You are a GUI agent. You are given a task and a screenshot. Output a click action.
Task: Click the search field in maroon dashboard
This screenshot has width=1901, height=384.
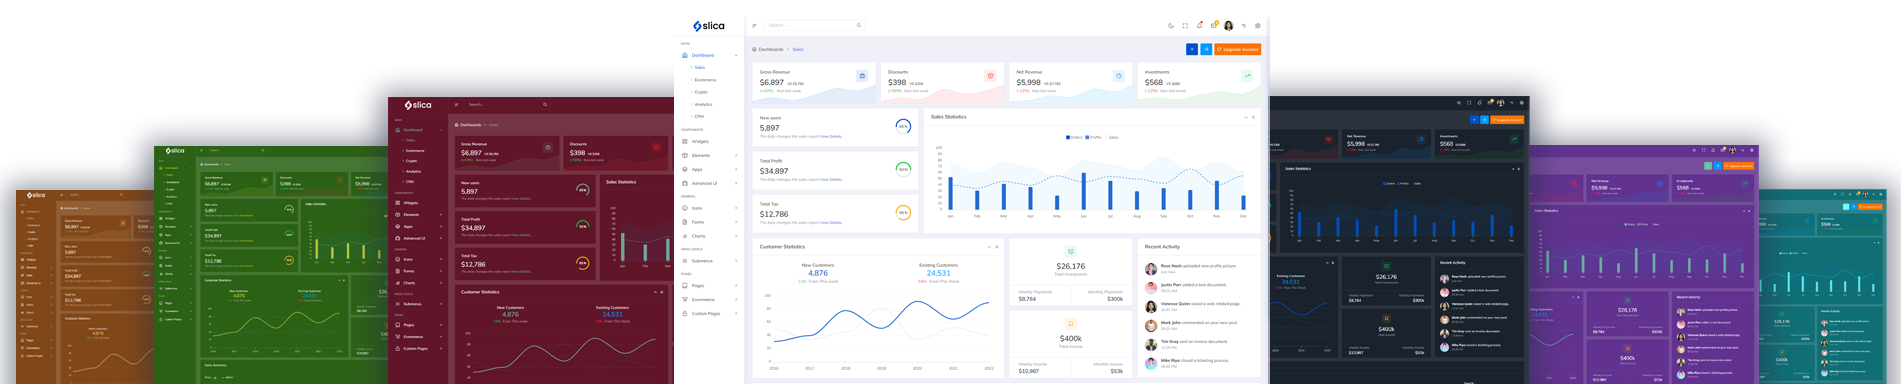coord(507,104)
